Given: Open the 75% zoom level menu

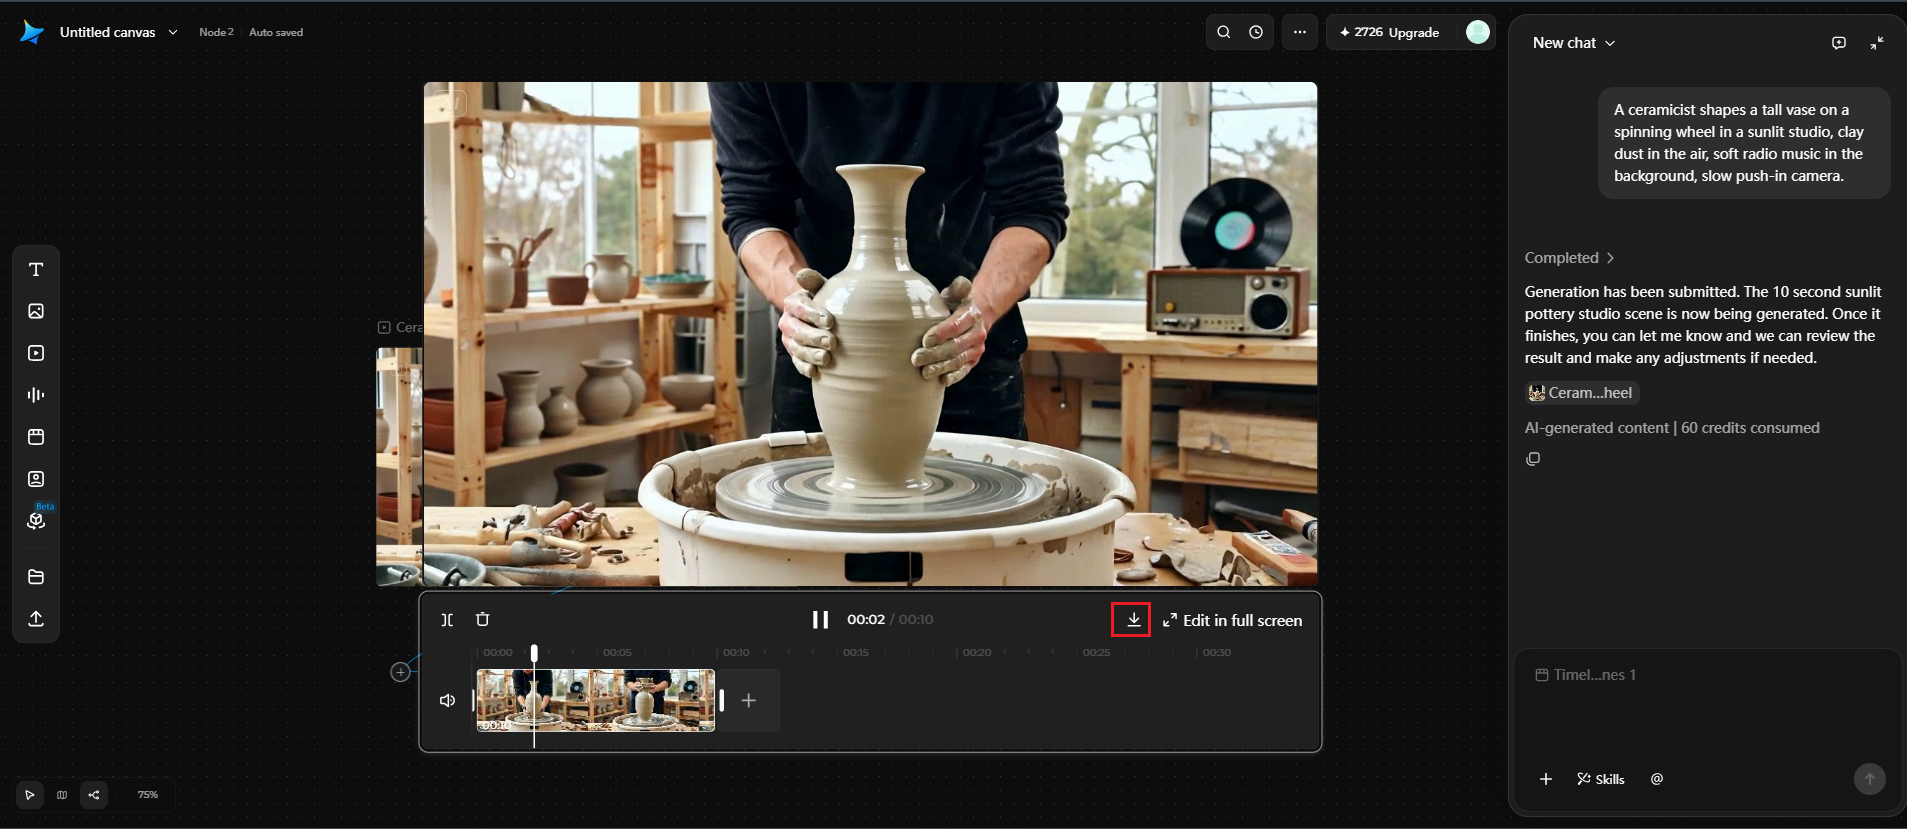Looking at the screenshot, I should (x=148, y=795).
